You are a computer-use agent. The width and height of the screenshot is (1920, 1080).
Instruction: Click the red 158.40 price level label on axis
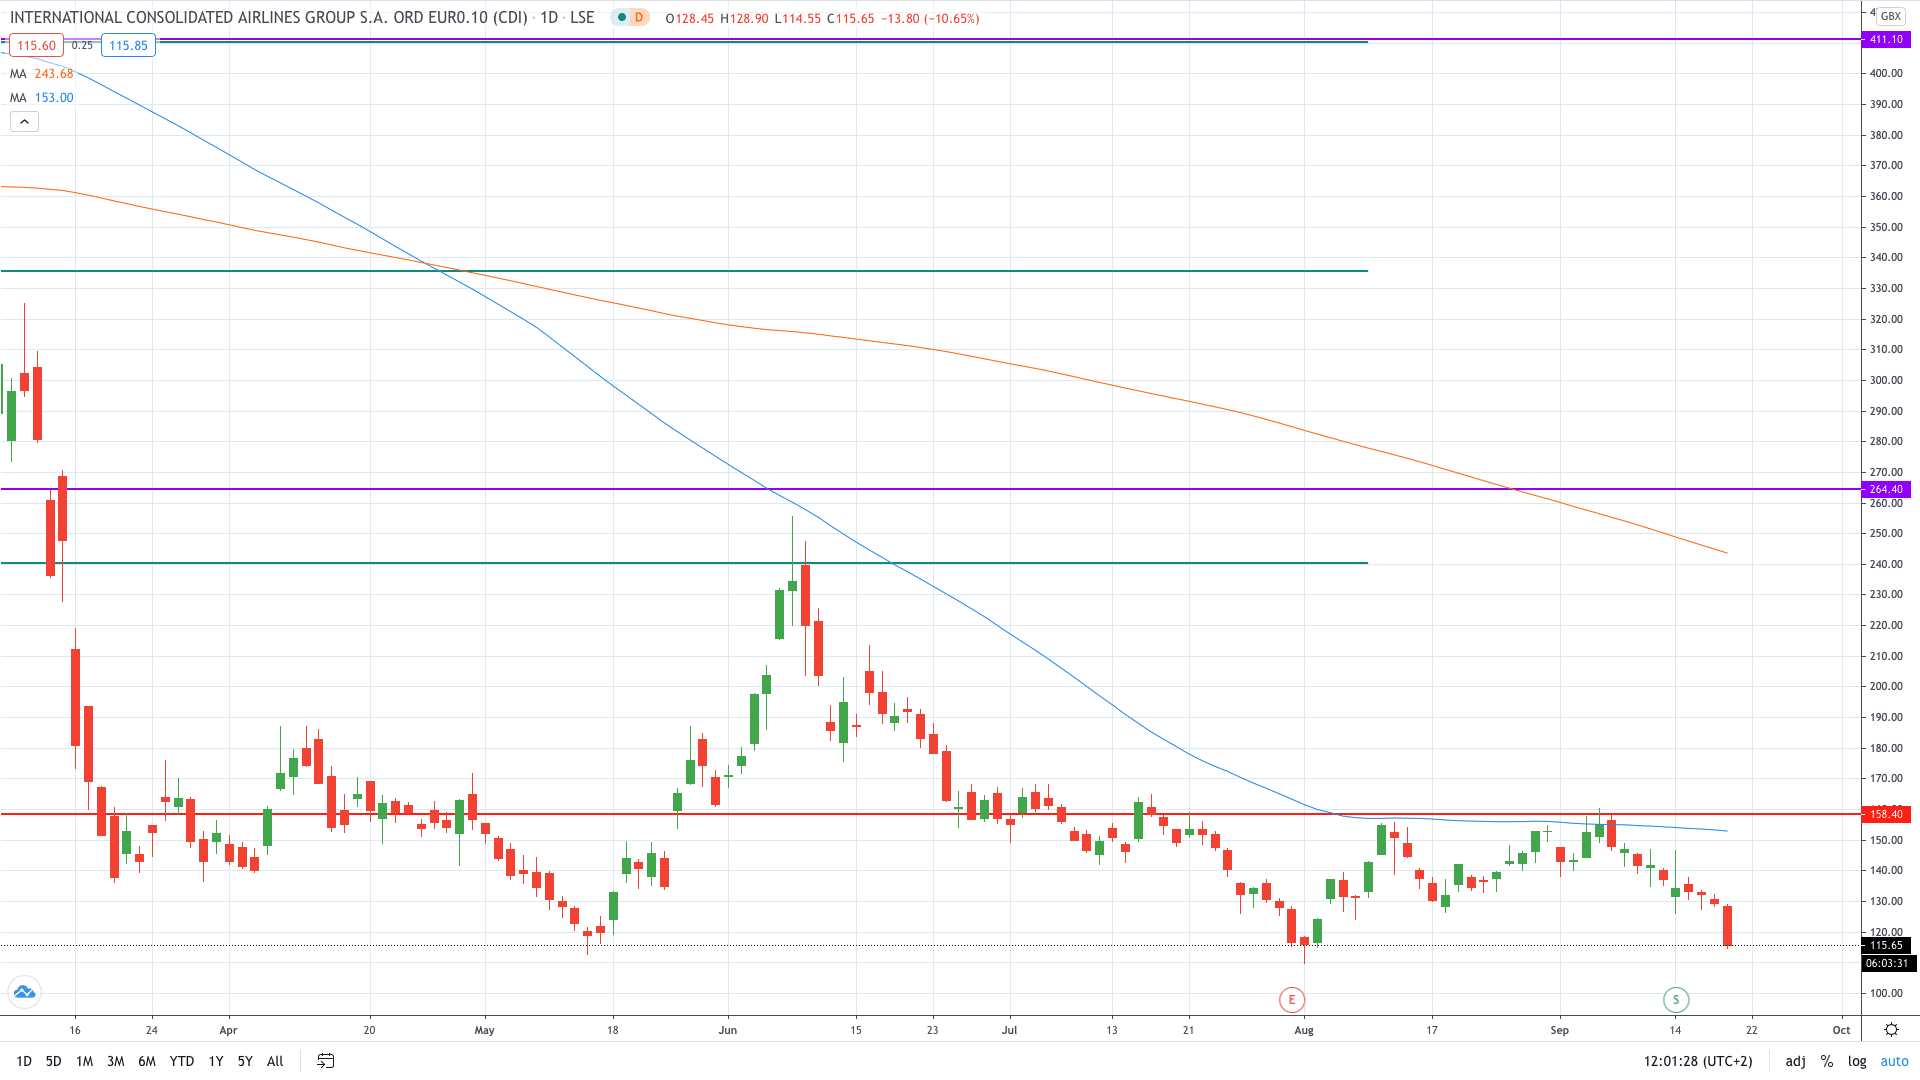[x=1884, y=814]
